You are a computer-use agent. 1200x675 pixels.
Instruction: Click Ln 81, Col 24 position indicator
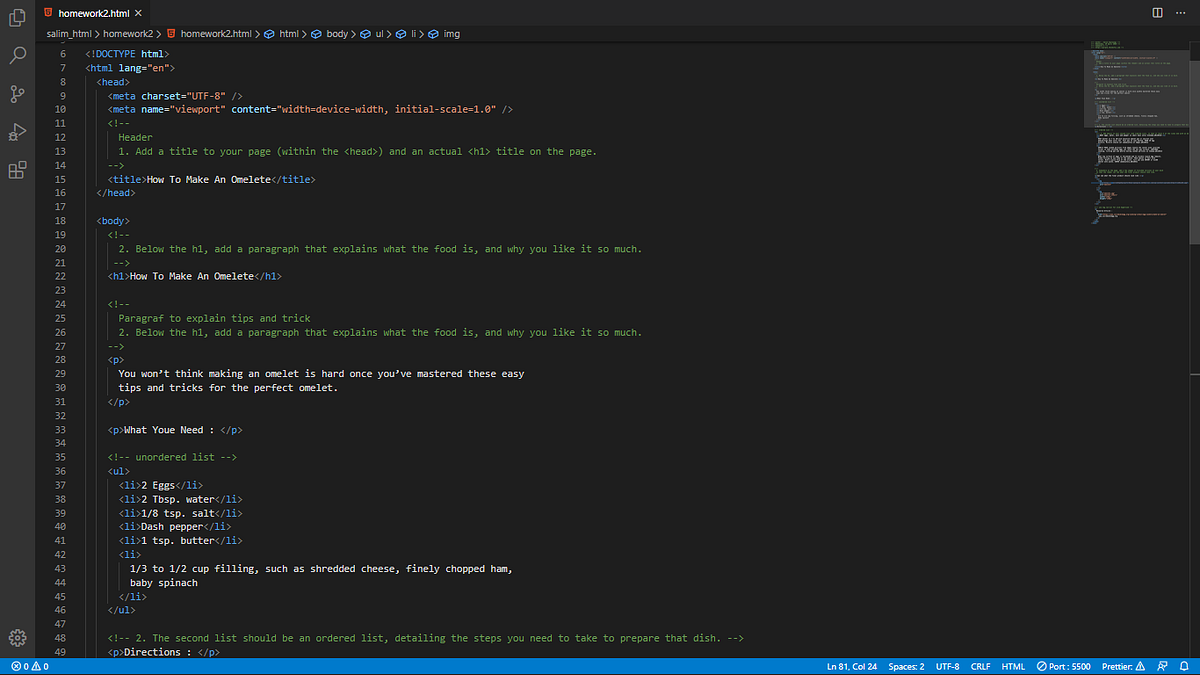point(851,666)
